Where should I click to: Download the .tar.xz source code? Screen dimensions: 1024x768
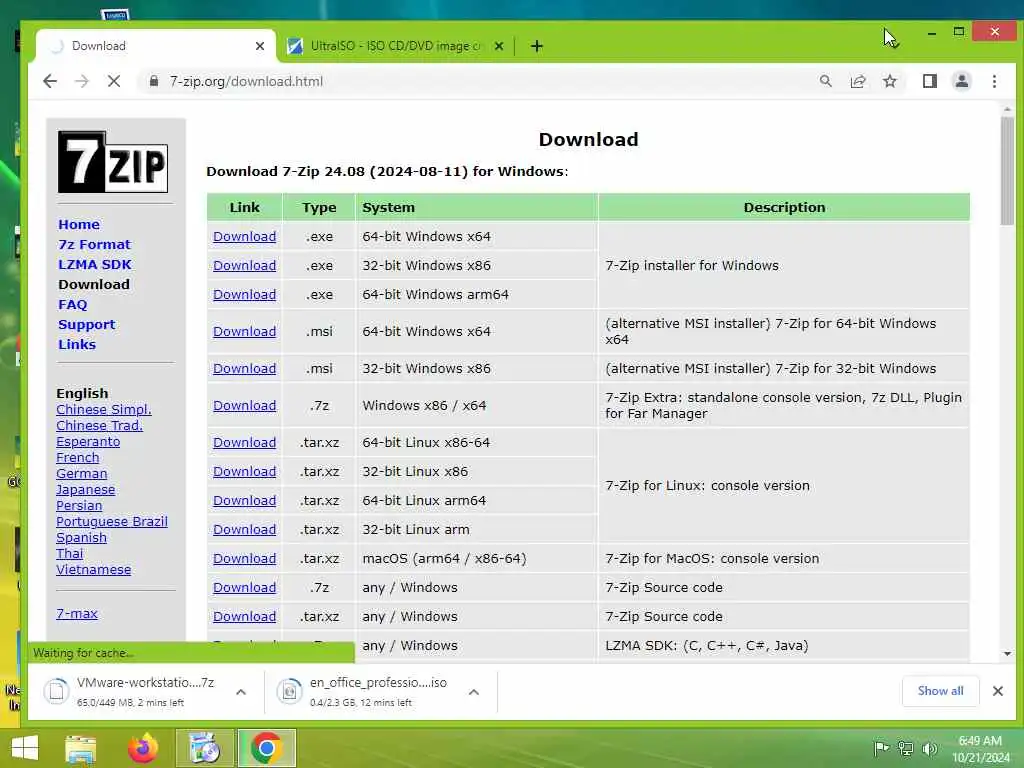point(244,616)
